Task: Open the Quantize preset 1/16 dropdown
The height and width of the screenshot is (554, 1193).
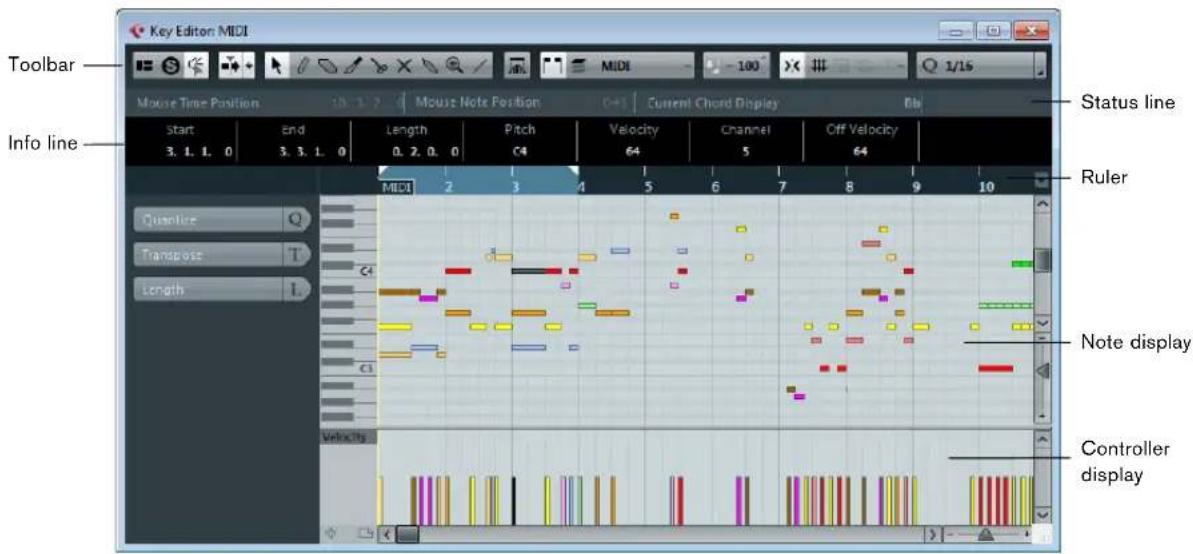Action: [x=974, y=66]
